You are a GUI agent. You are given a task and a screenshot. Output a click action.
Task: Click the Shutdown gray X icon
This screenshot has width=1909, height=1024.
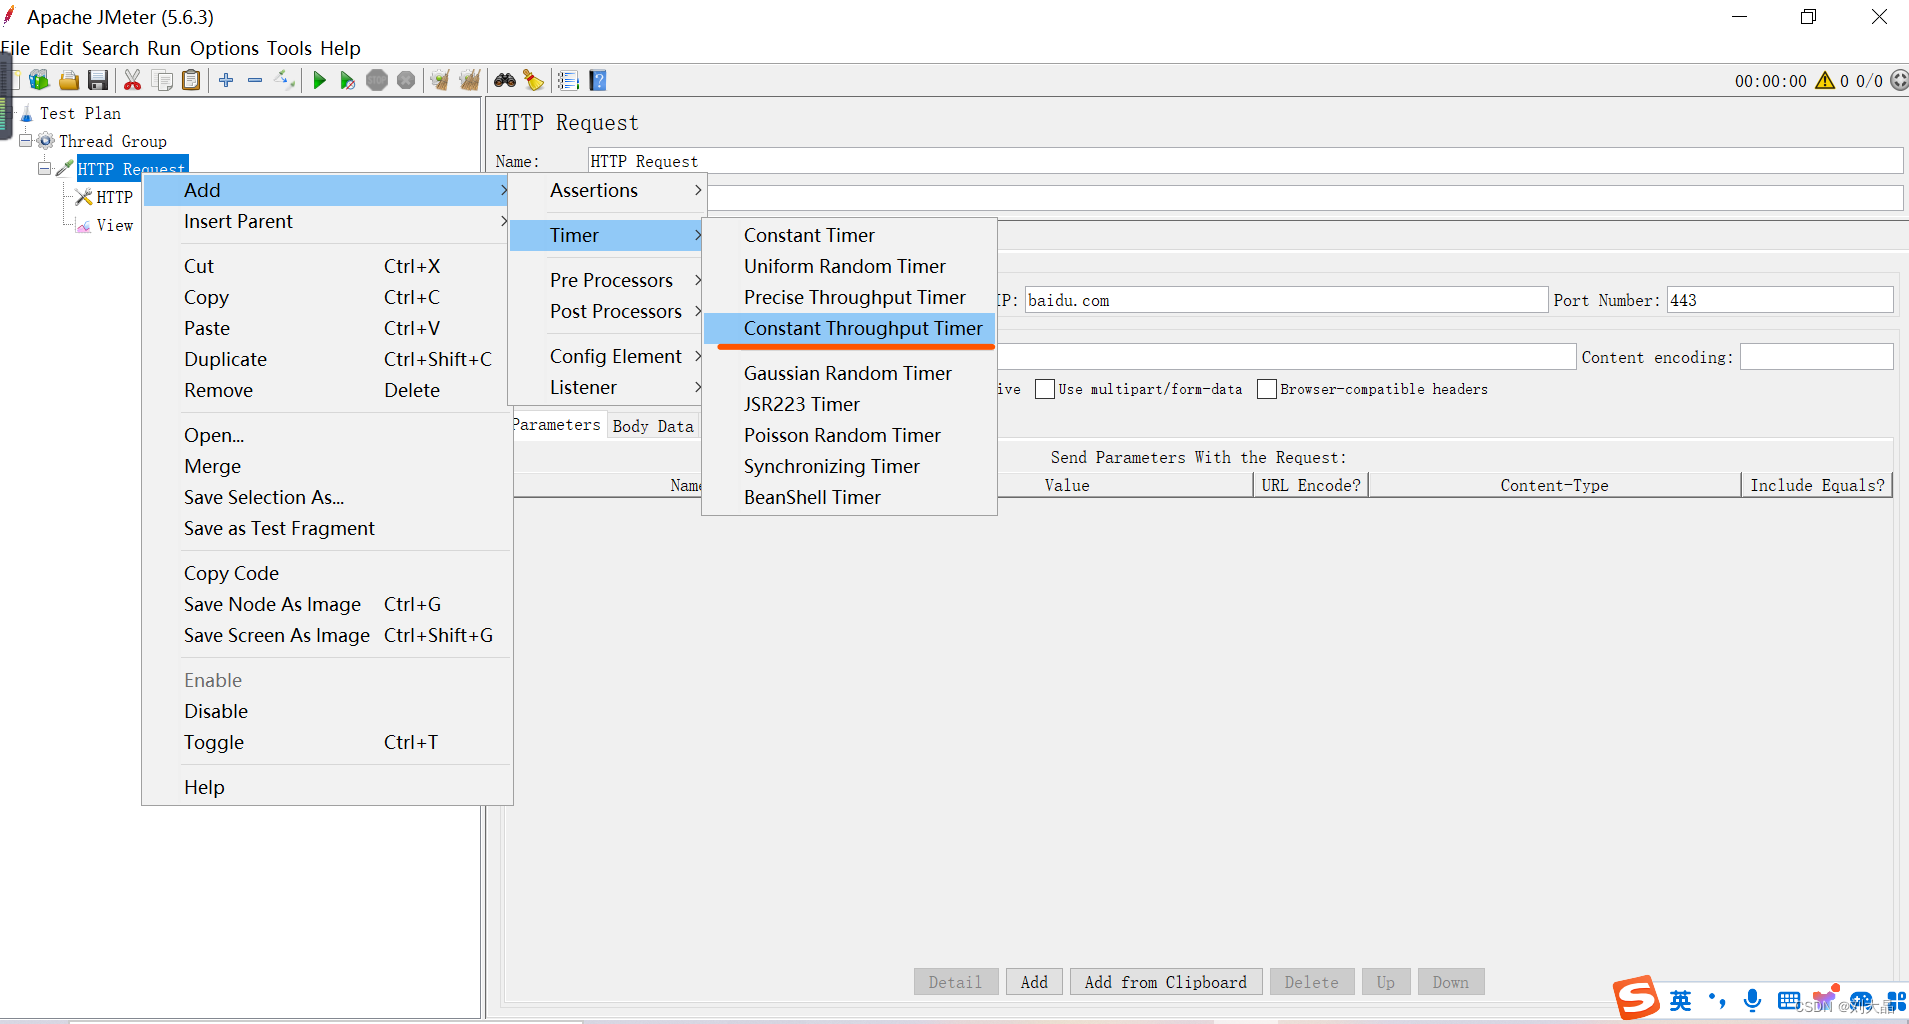click(x=406, y=80)
